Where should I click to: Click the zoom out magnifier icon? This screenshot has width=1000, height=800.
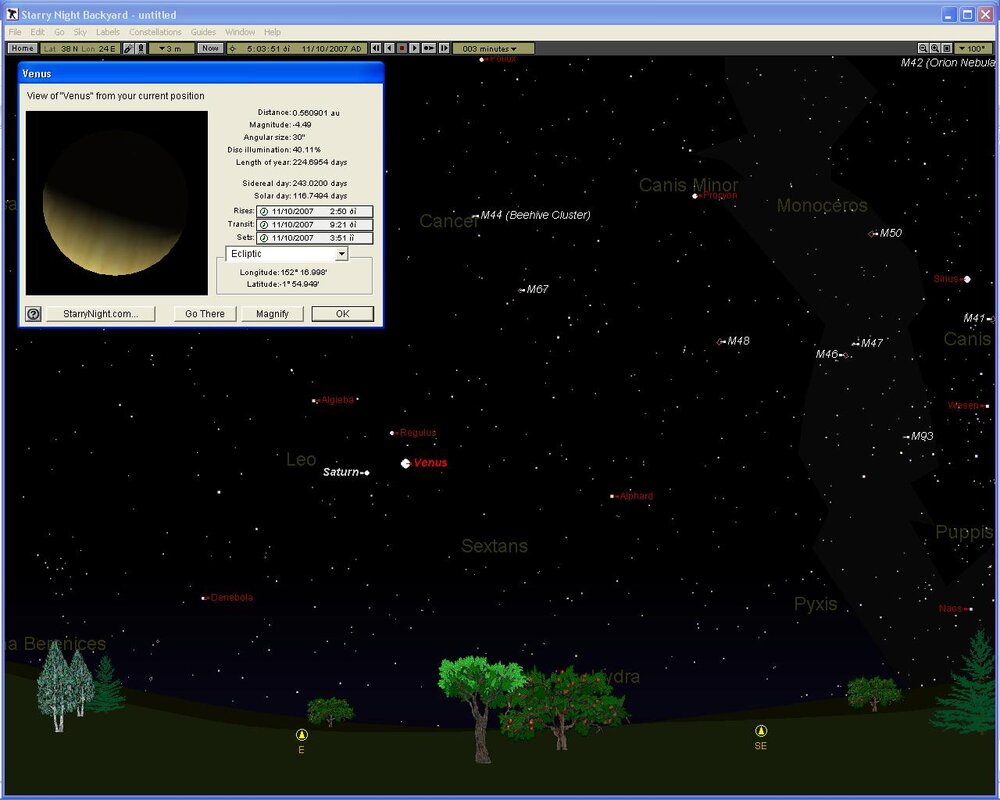coord(923,48)
